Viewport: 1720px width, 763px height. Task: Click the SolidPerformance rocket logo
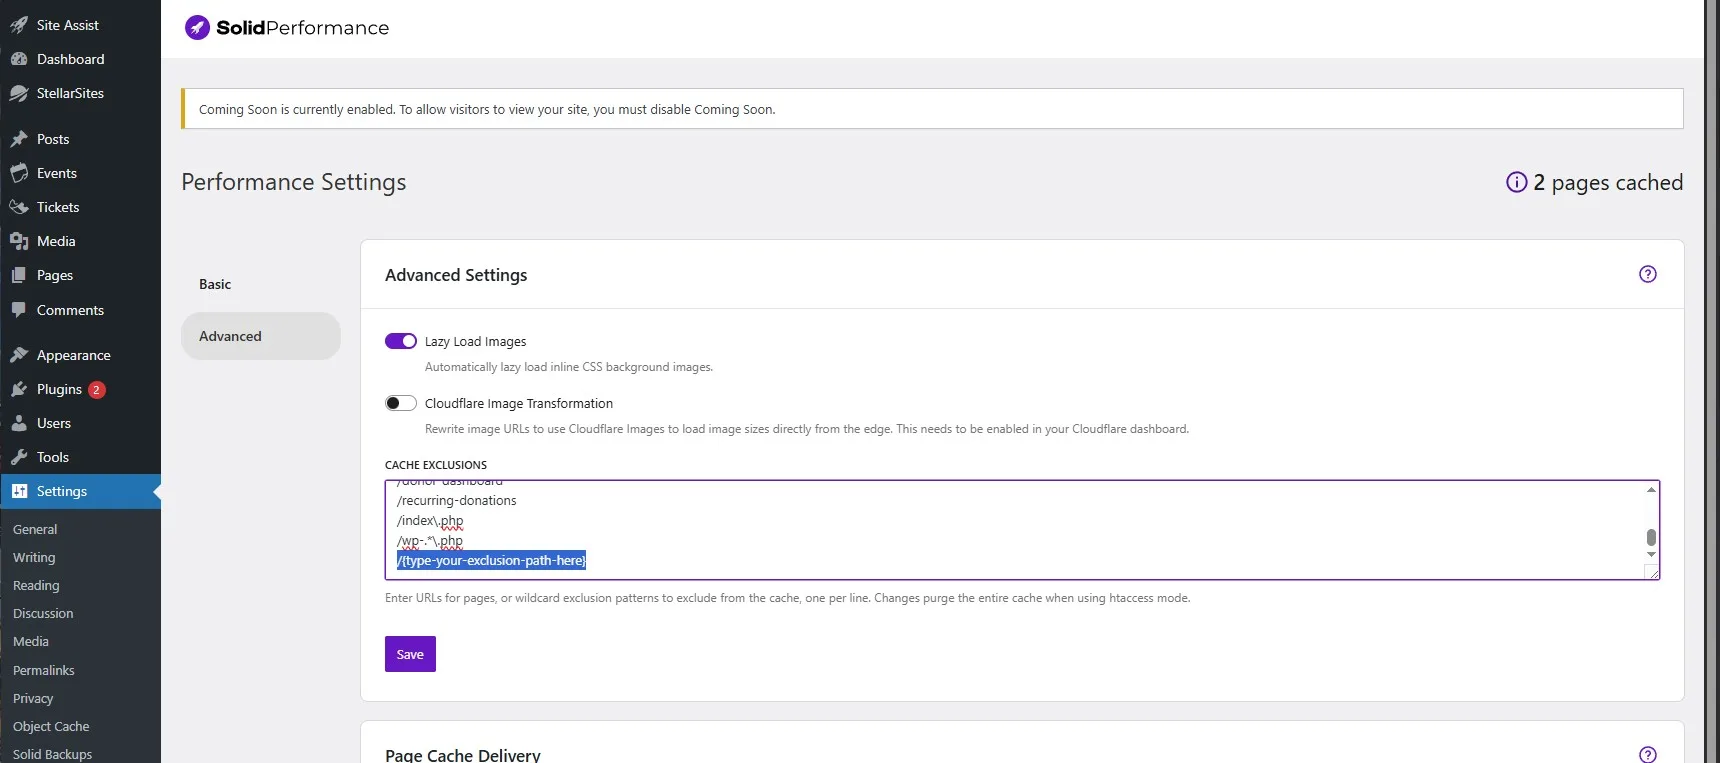[197, 27]
